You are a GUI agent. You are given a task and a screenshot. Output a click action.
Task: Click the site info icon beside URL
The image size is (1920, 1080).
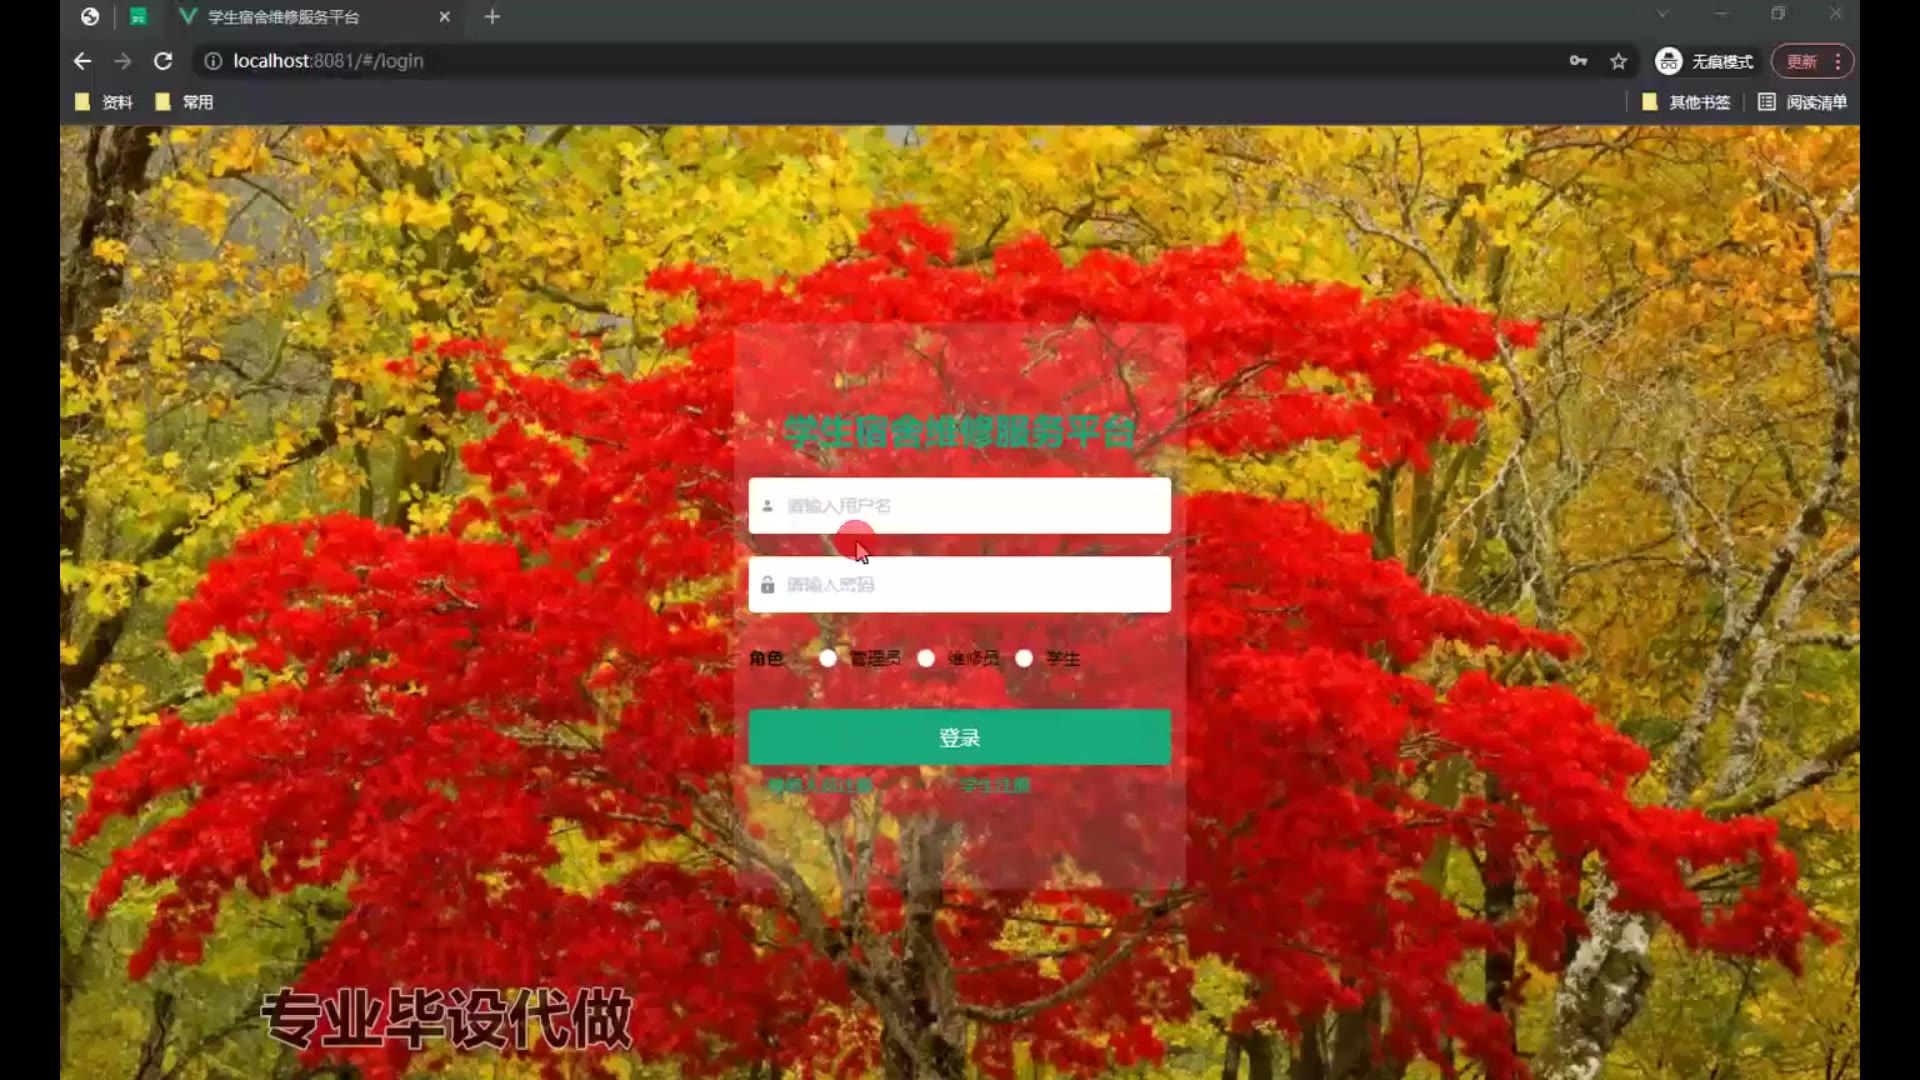(212, 61)
